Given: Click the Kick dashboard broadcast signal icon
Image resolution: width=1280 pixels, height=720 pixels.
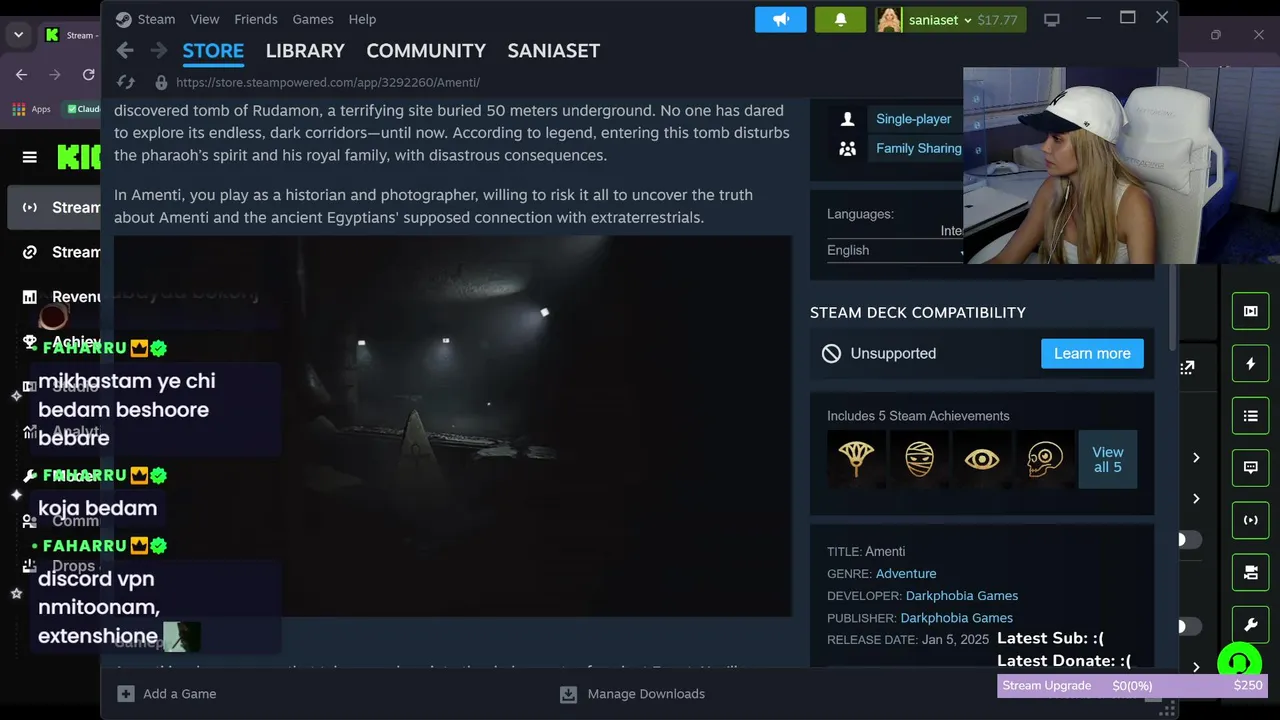Looking at the screenshot, I should 1251,520.
